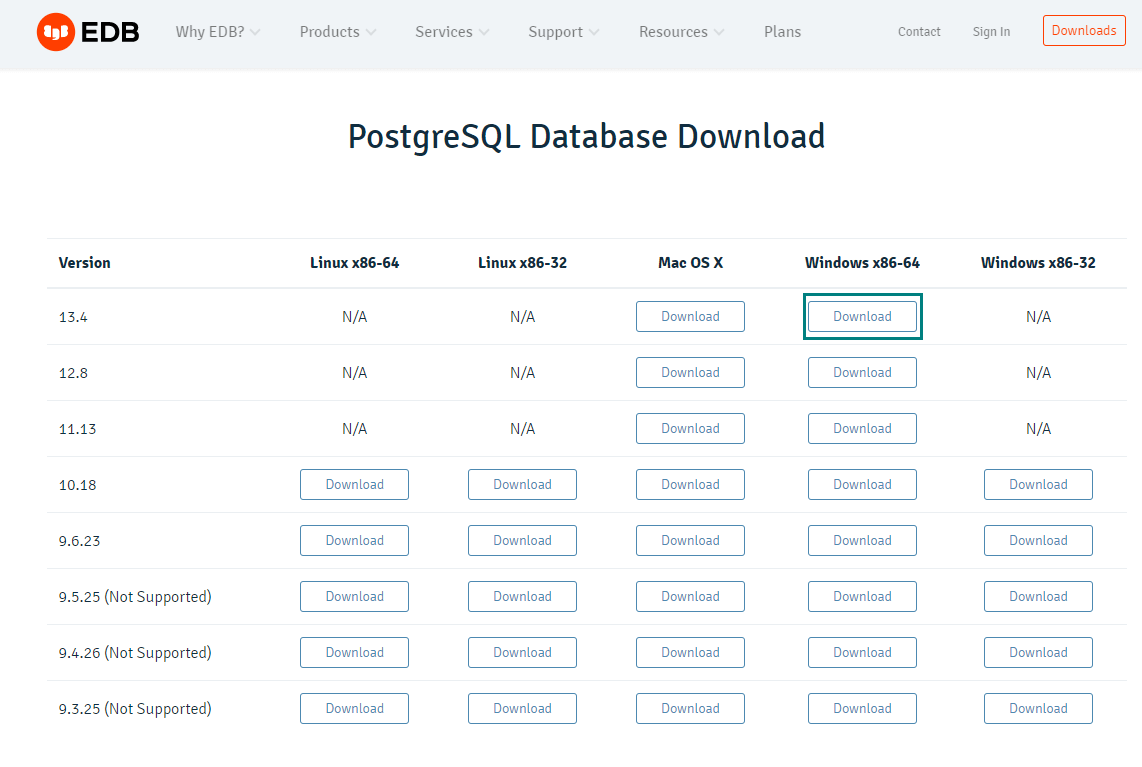Download version 10.18 for Linux x86-32

(x=522, y=485)
